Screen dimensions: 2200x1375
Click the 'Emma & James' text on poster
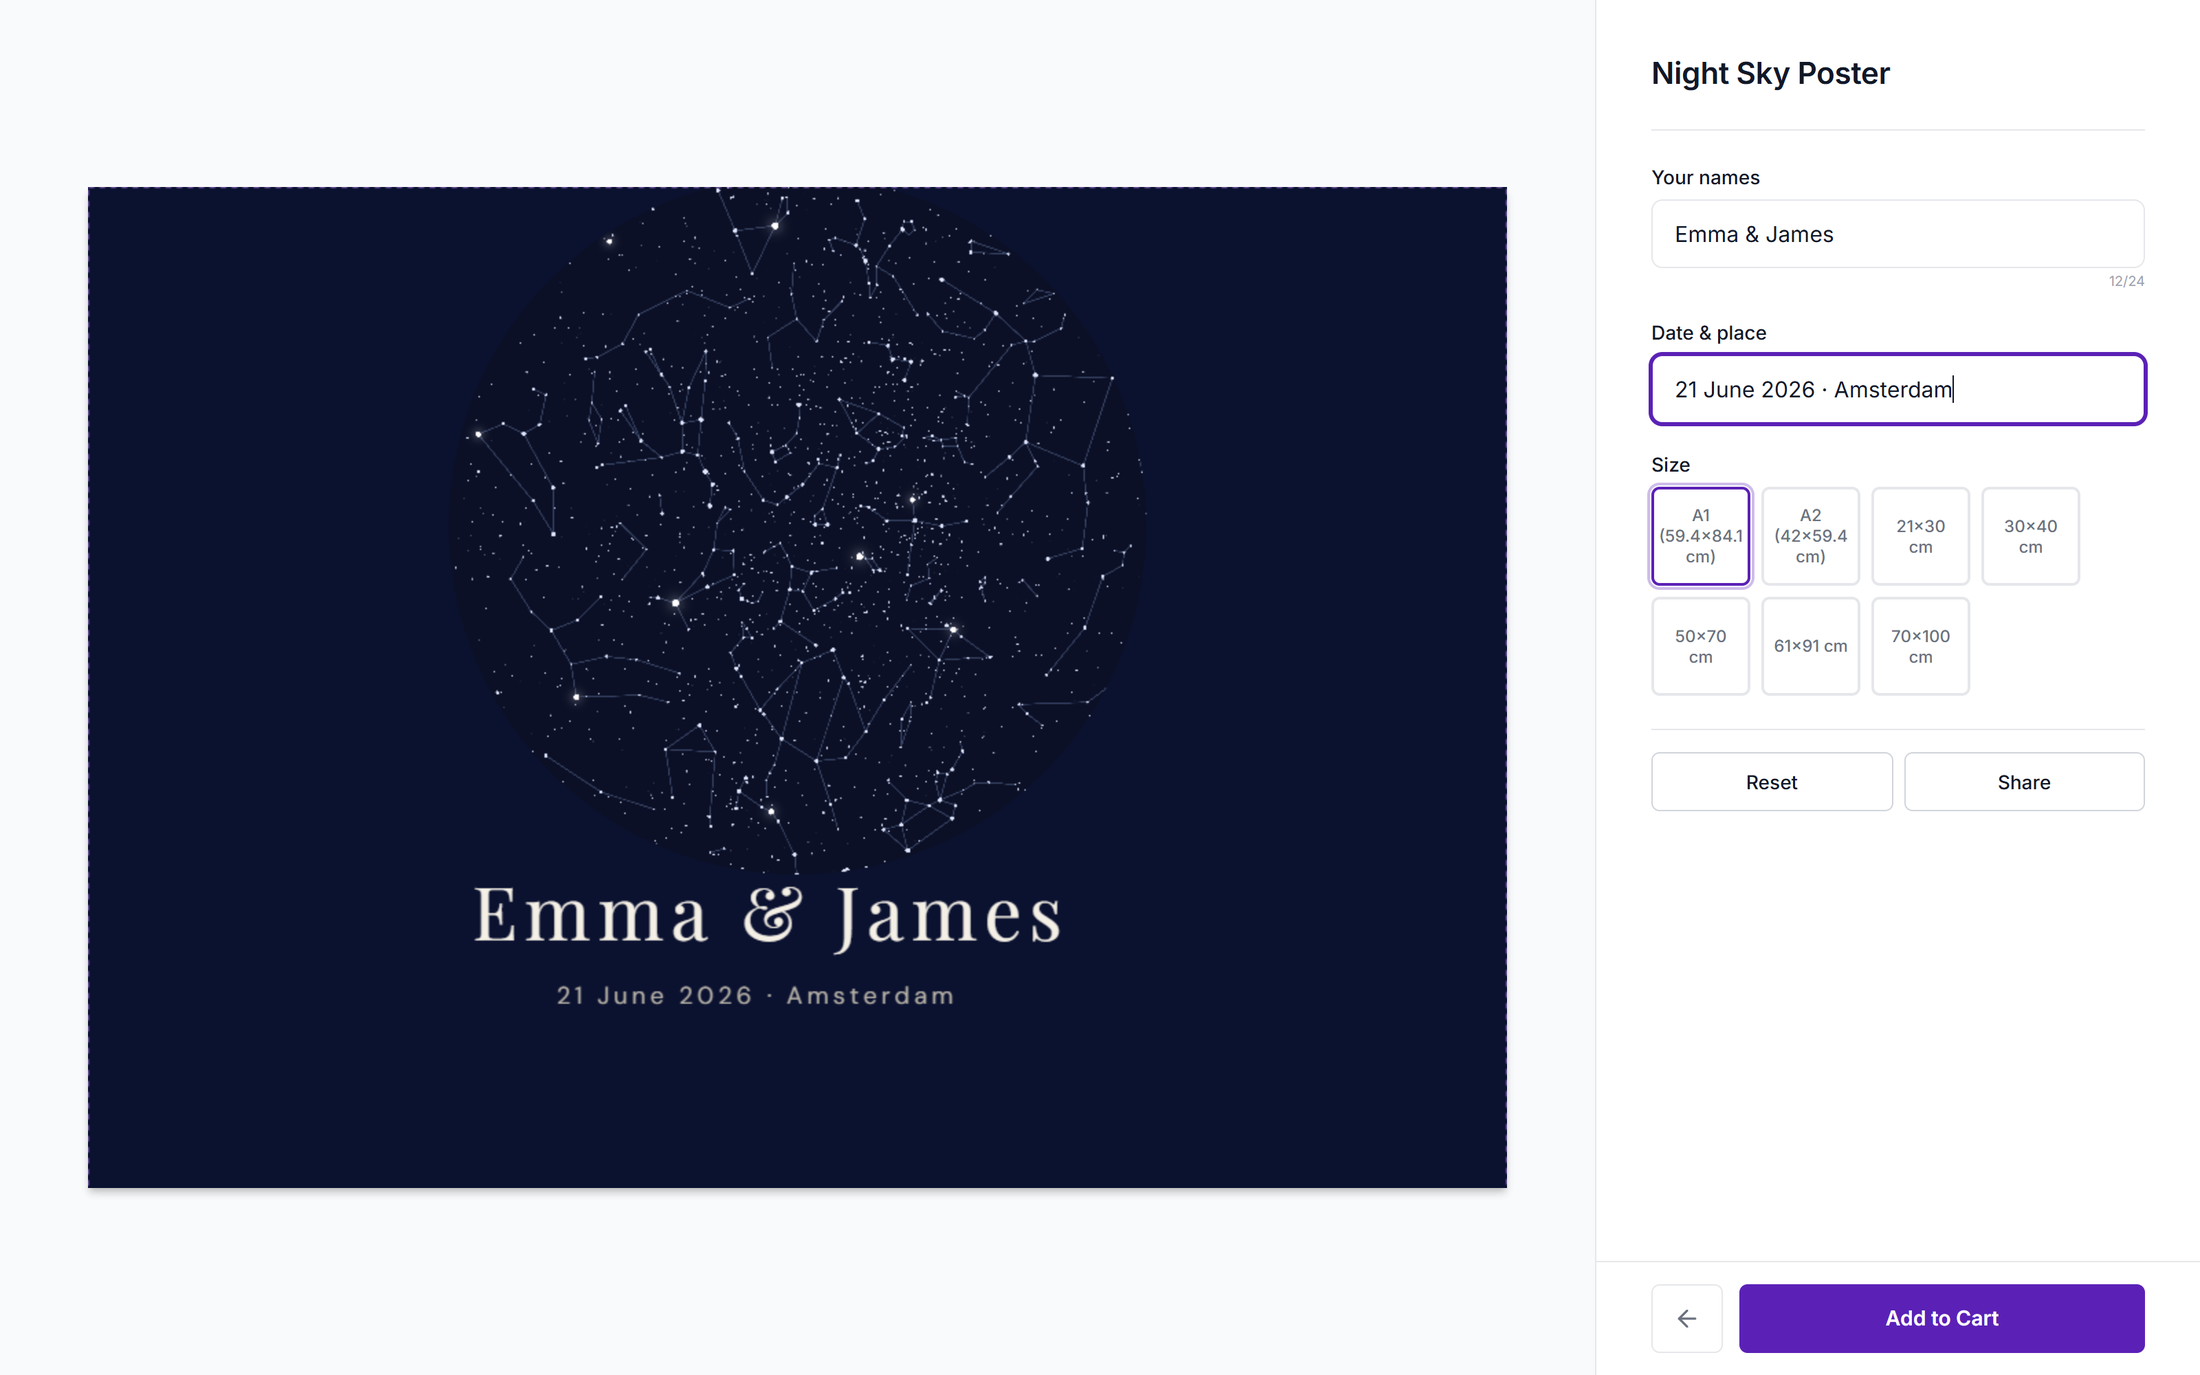click(x=768, y=916)
